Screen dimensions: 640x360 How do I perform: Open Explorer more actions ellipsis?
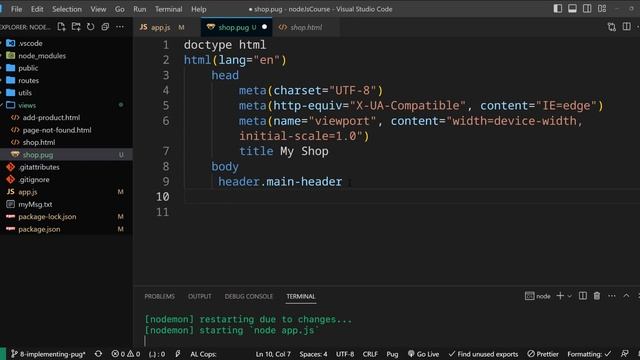pyautogui.click(x=120, y=27)
